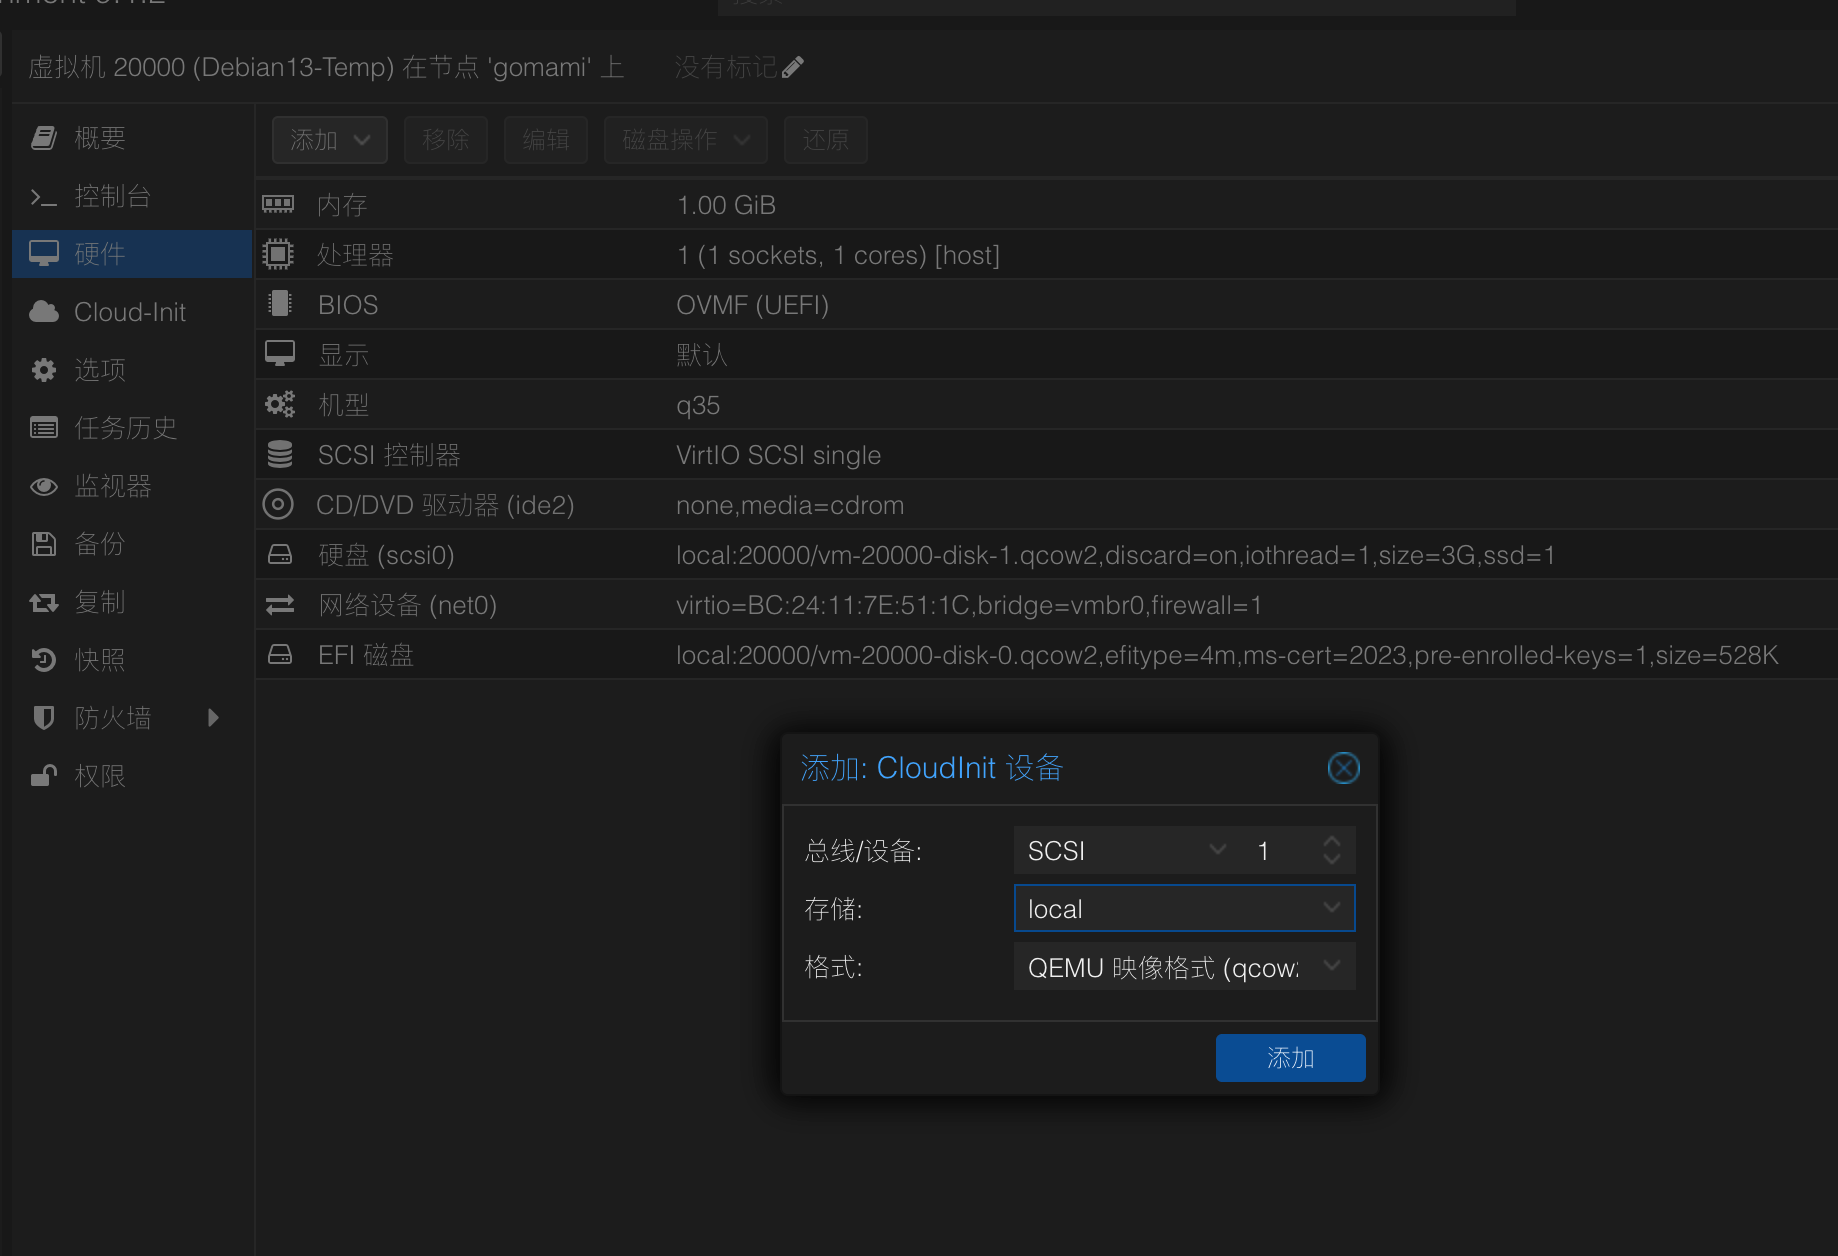Click the console terminal icon in sidebar

pyautogui.click(x=44, y=197)
